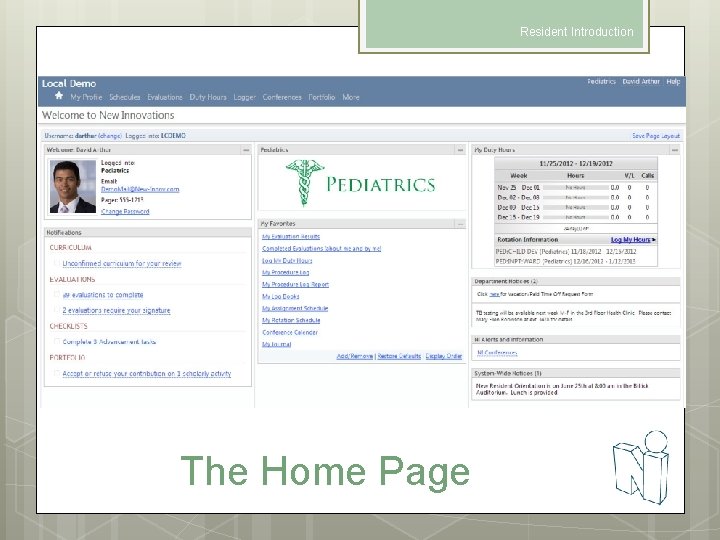Image resolution: width=720 pixels, height=540 pixels.
Task: Open NI Conferences link
Action: point(497,353)
